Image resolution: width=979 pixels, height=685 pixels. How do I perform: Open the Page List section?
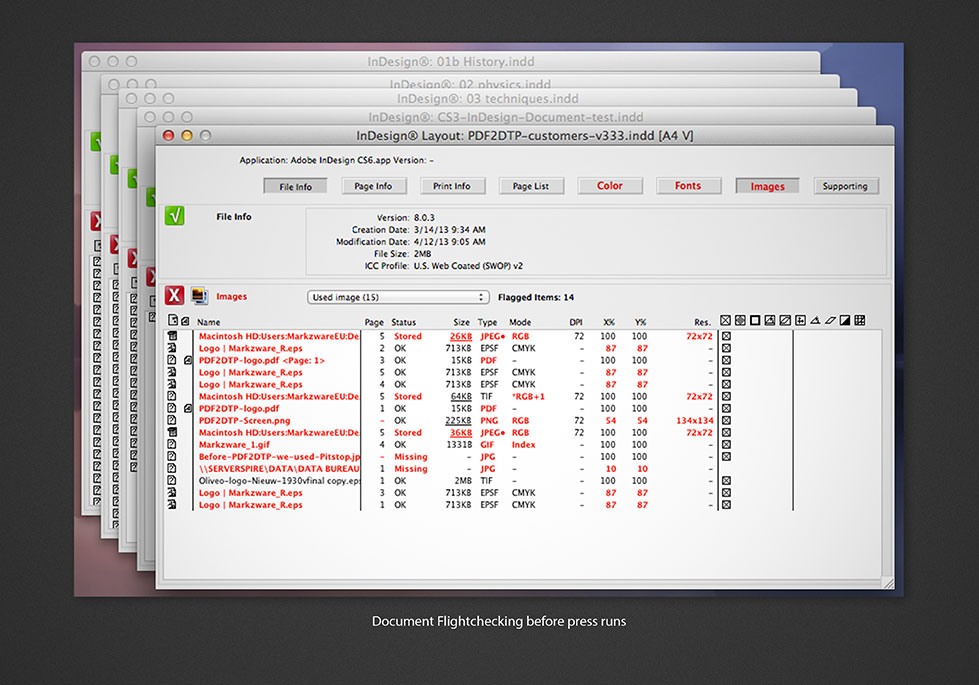coord(530,186)
